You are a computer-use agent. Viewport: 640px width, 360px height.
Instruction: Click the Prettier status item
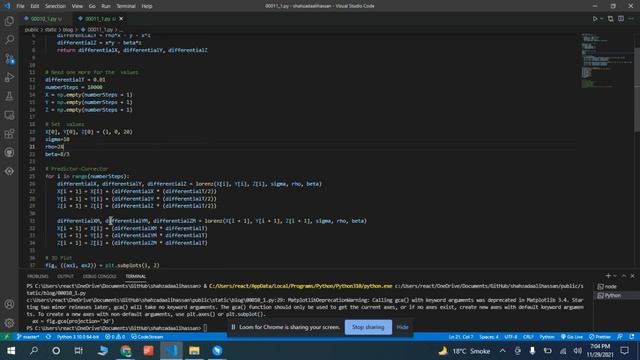[x=600, y=337]
